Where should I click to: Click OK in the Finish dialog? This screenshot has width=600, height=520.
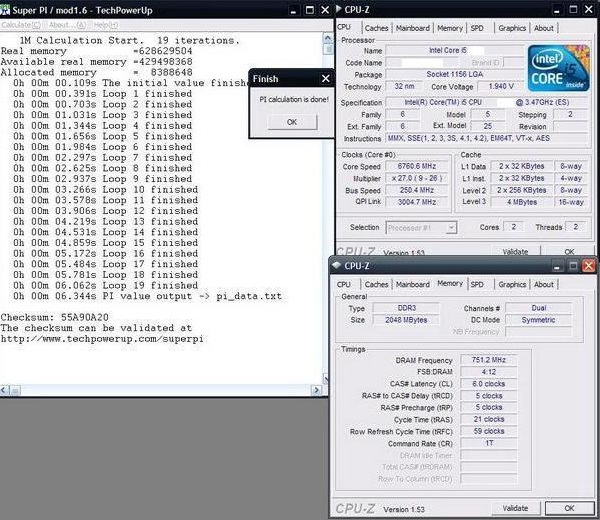coord(292,122)
